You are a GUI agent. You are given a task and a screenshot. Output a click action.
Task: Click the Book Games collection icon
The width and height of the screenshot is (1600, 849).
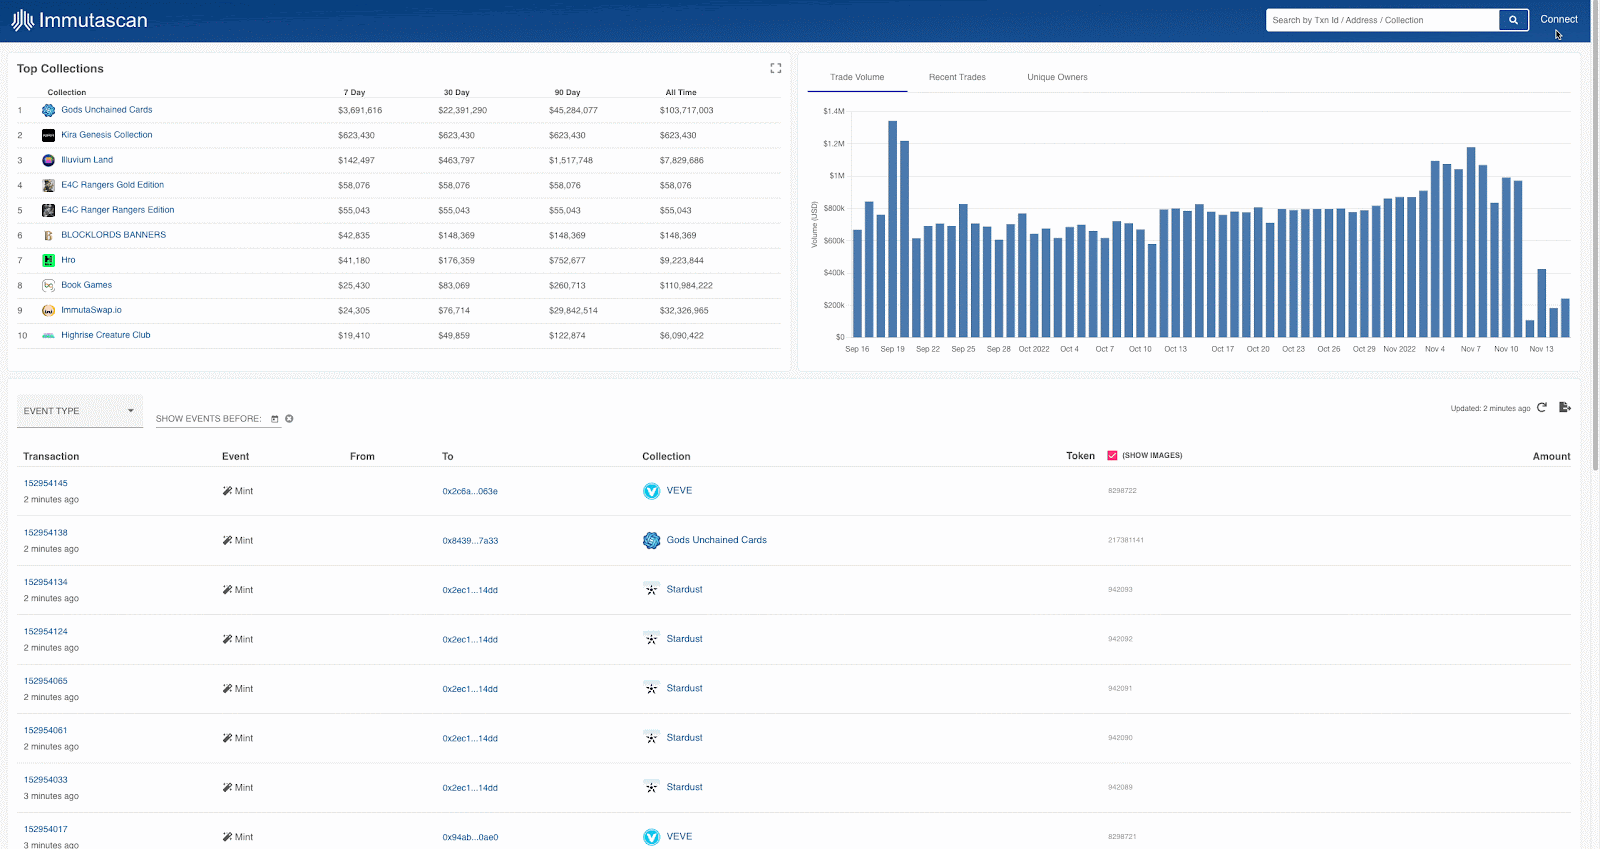pyautogui.click(x=48, y=285)
